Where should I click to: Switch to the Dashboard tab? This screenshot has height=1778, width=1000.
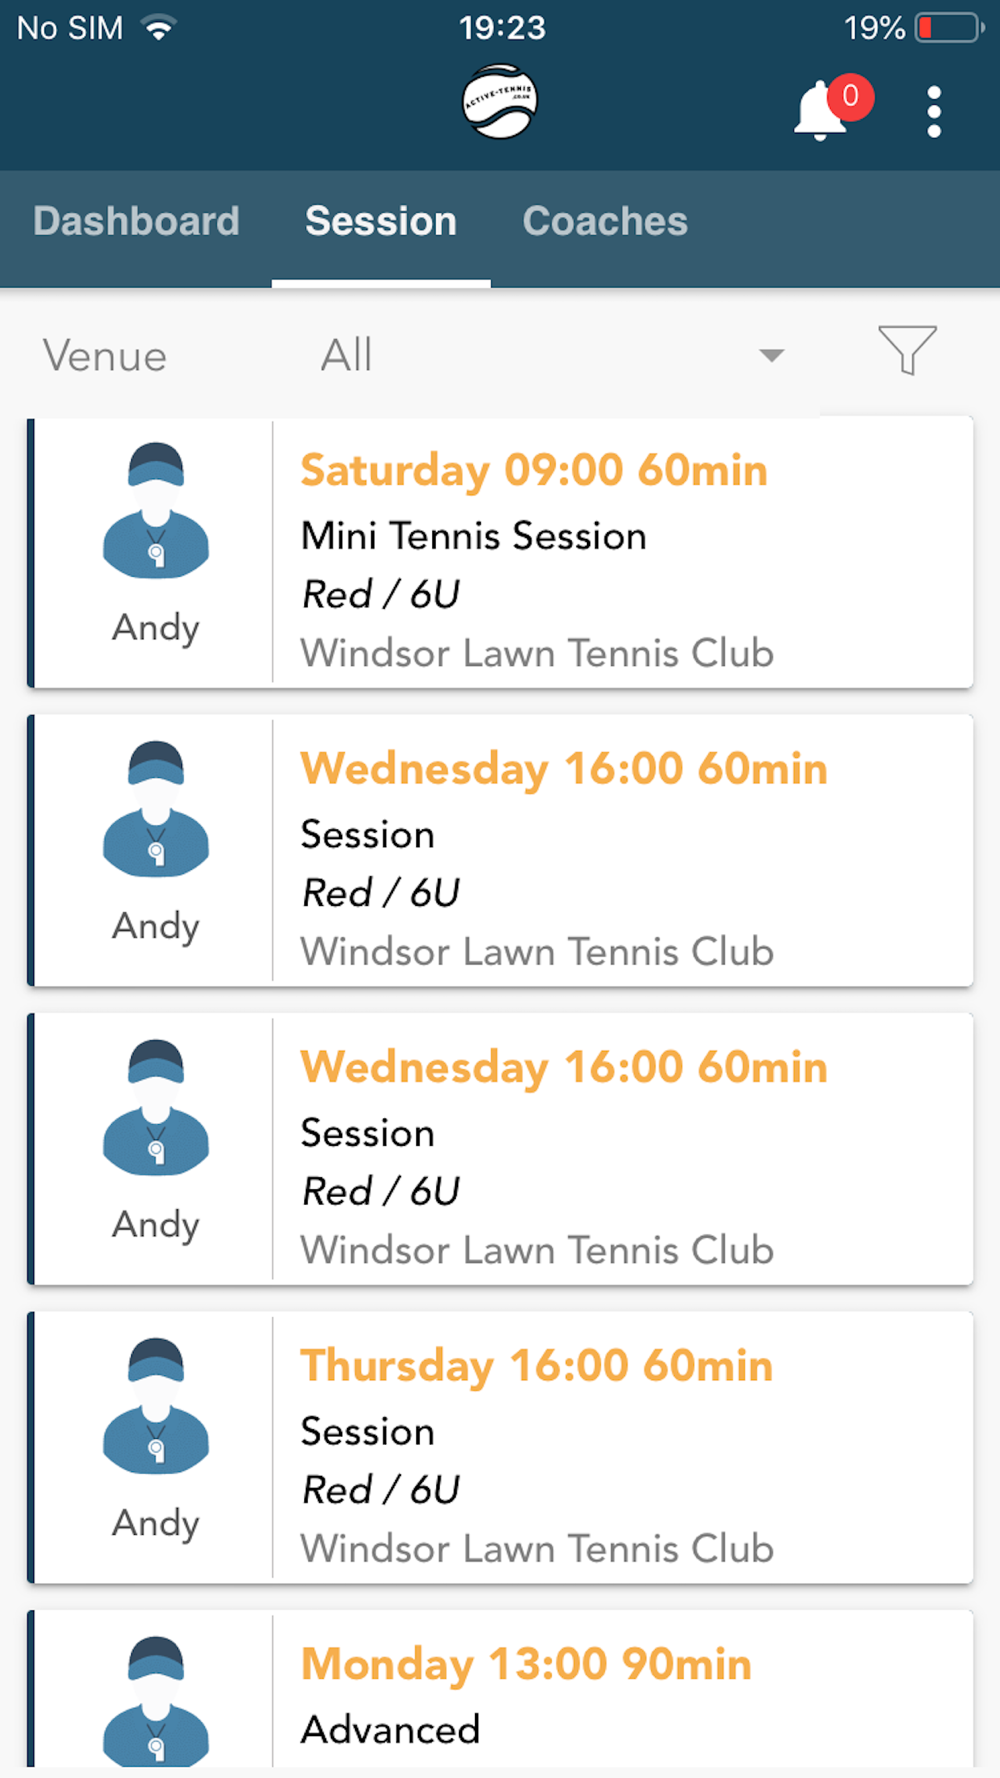coord(136,221)
